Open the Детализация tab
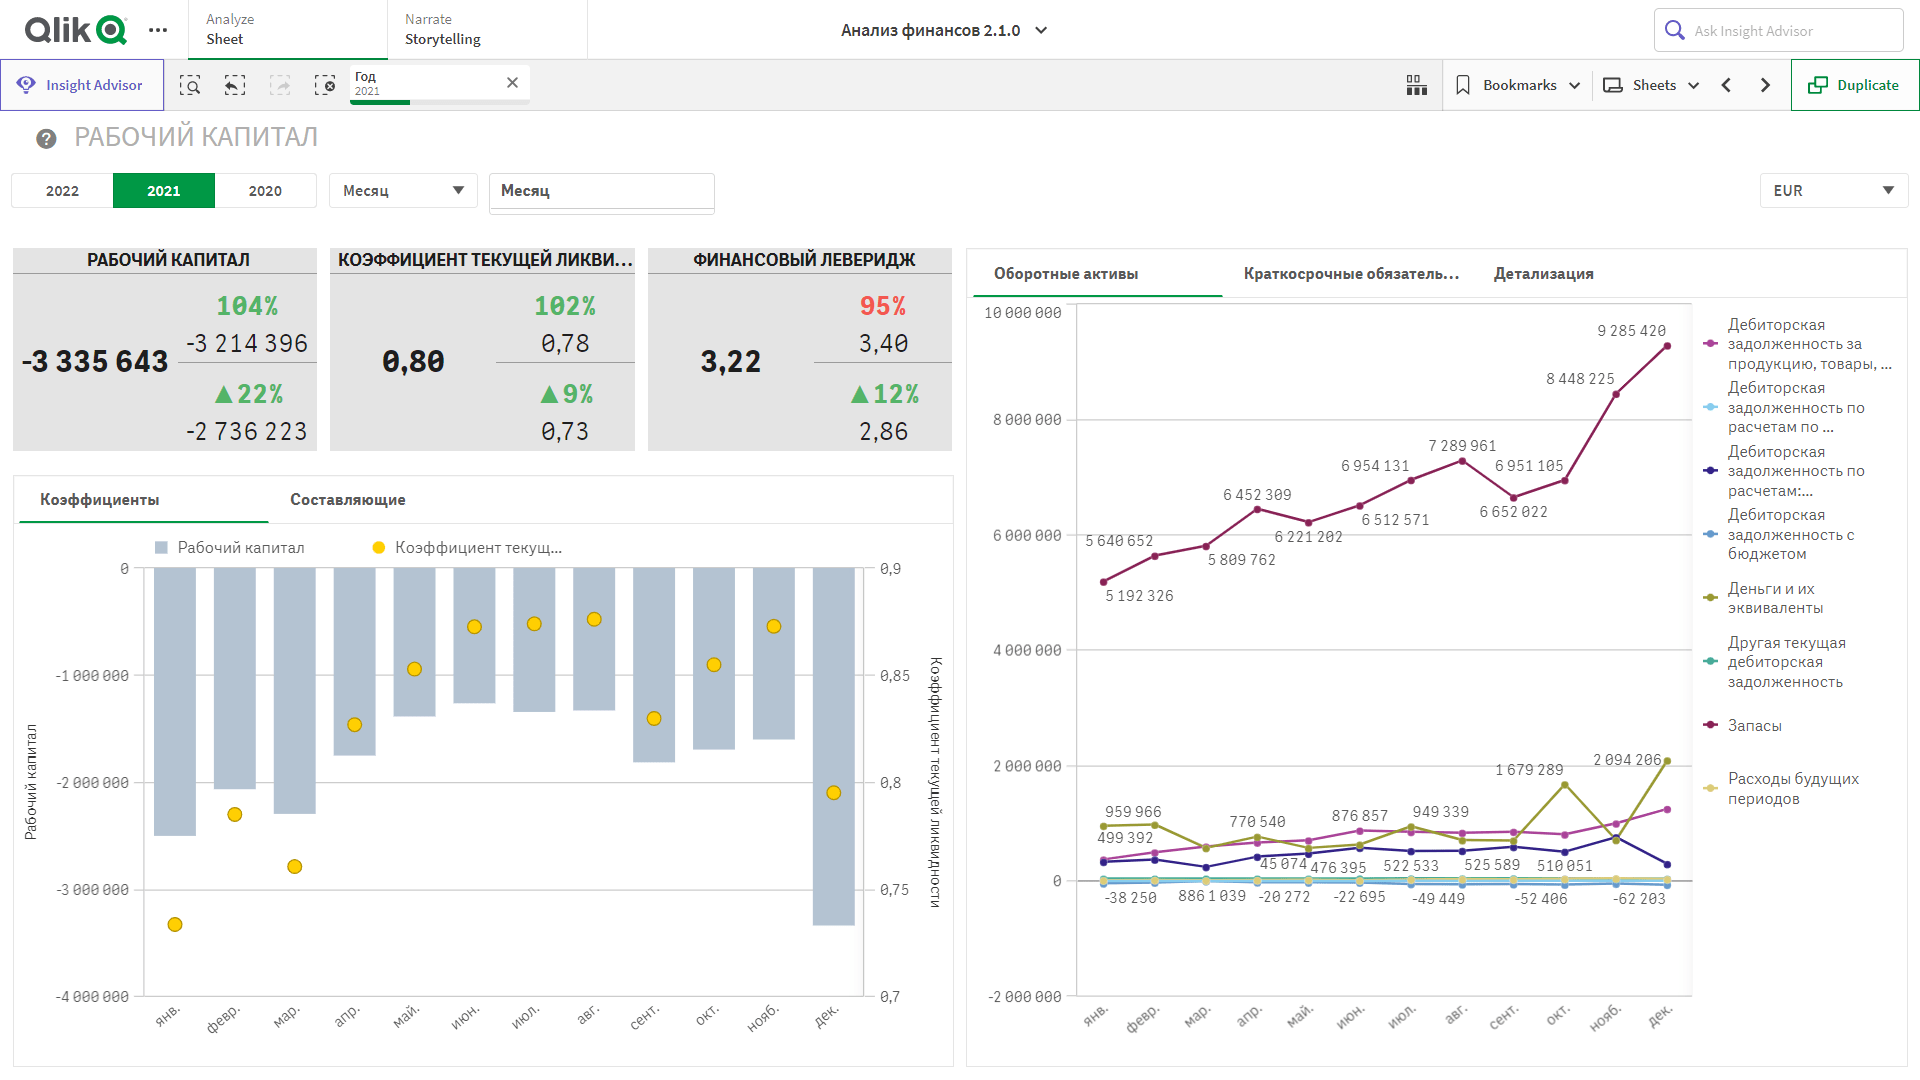The width and height of the screenshot is (1920, 1080). point(1543,274)
